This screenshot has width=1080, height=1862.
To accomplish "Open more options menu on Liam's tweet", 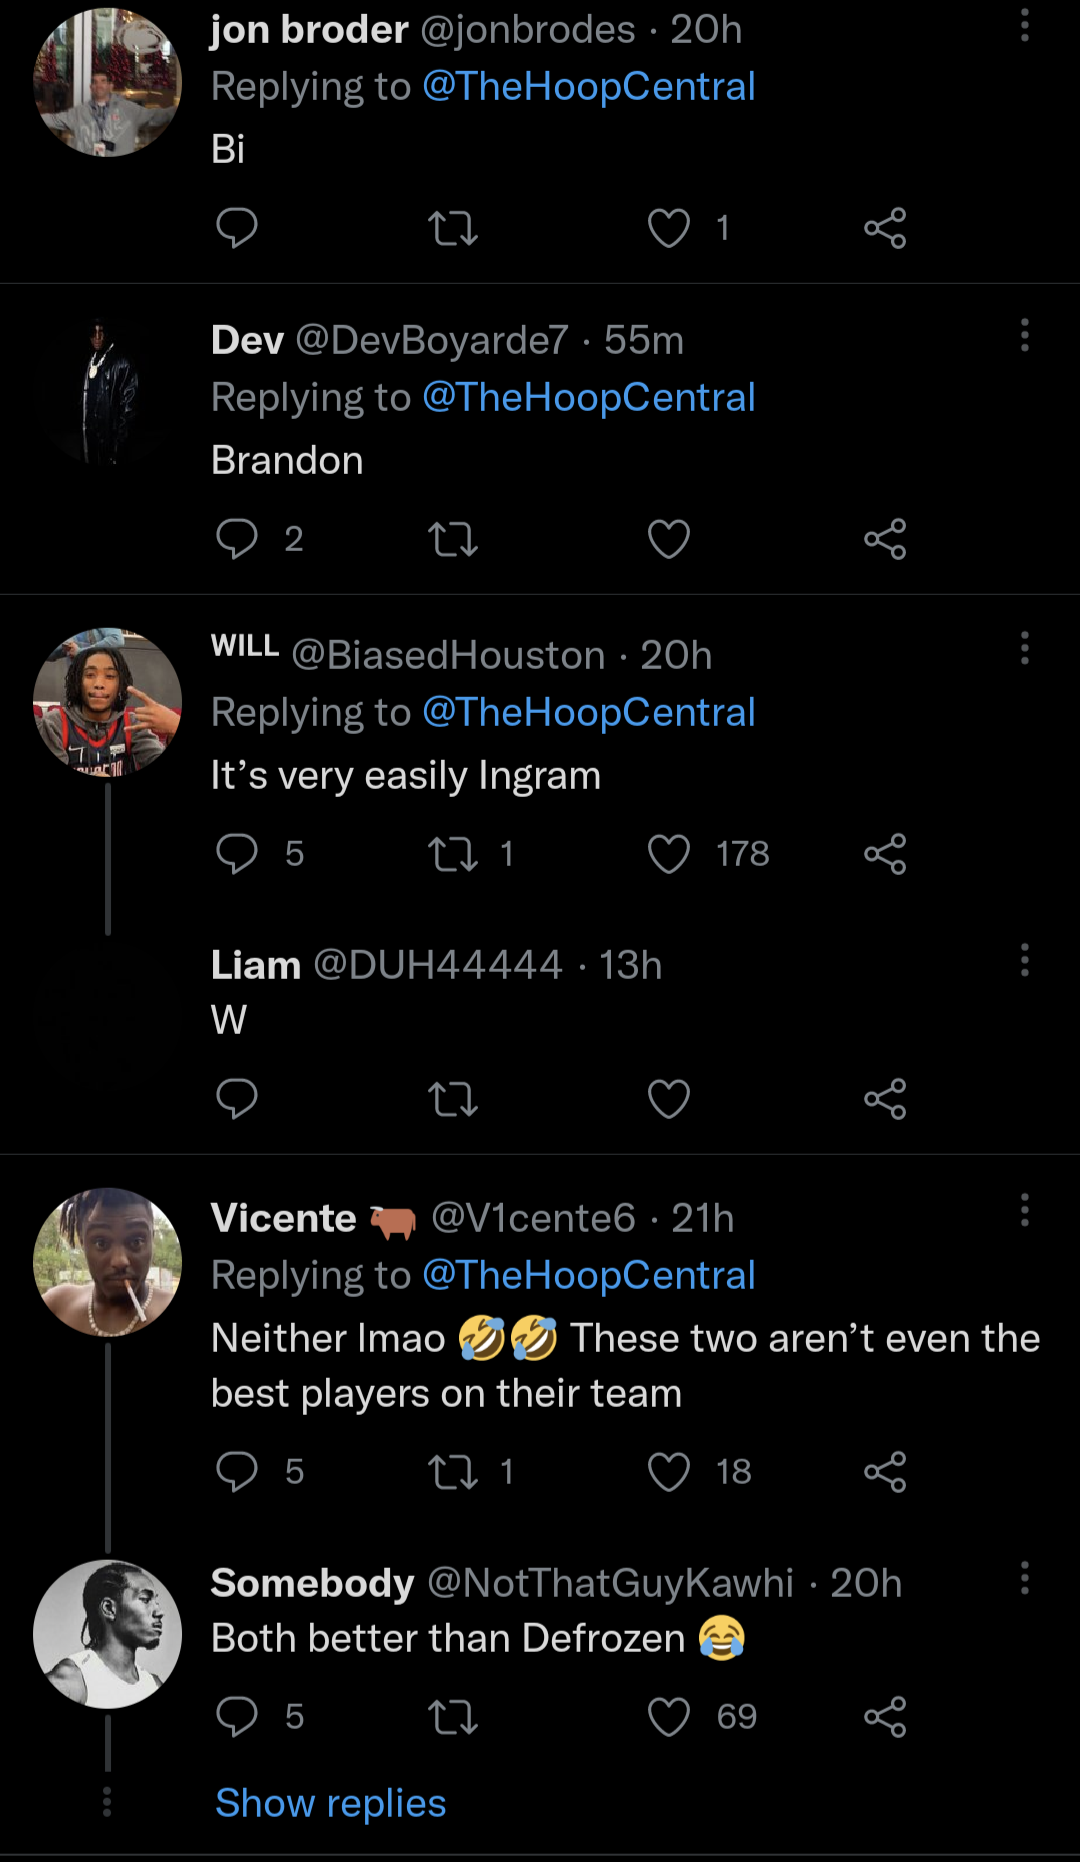I will point(1024,960).
